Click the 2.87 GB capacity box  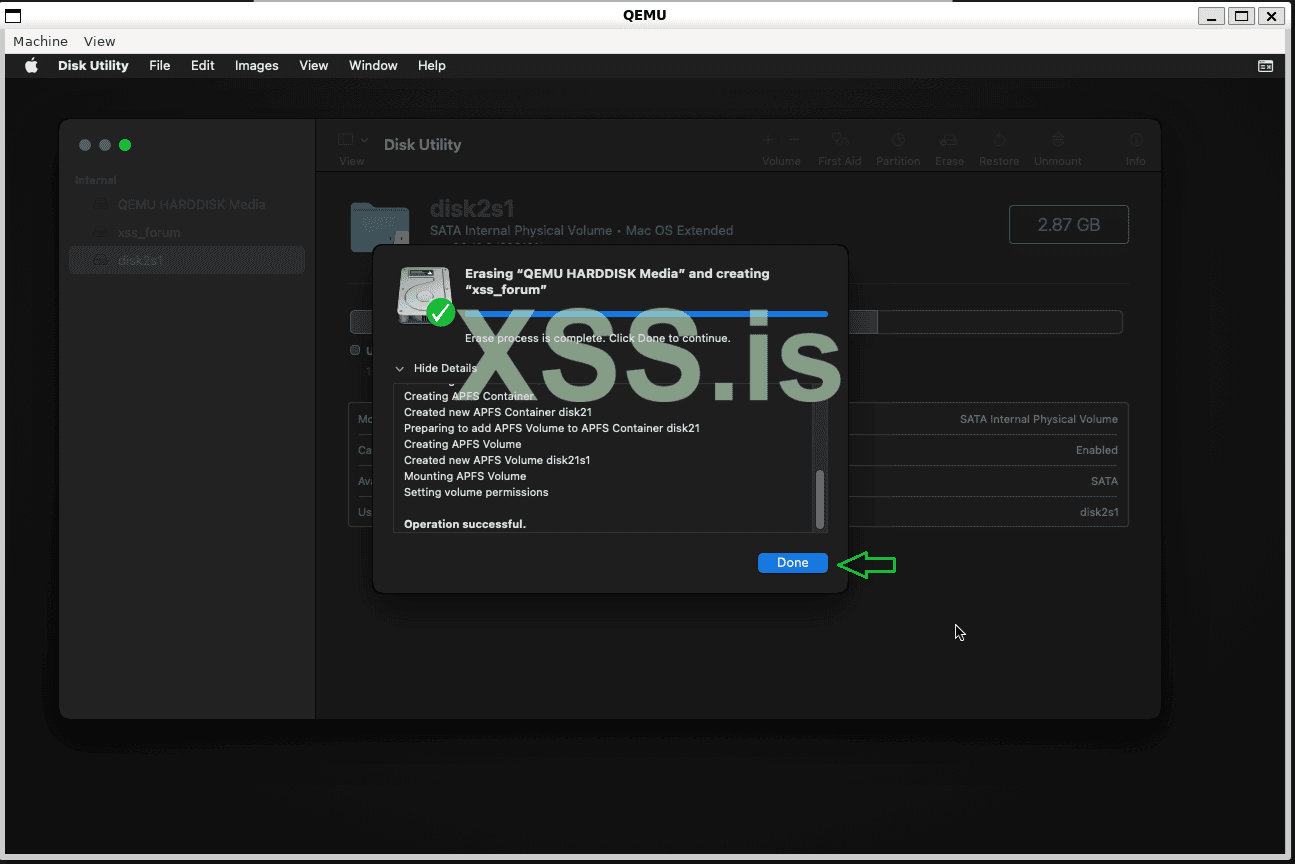coord(1069,225)
